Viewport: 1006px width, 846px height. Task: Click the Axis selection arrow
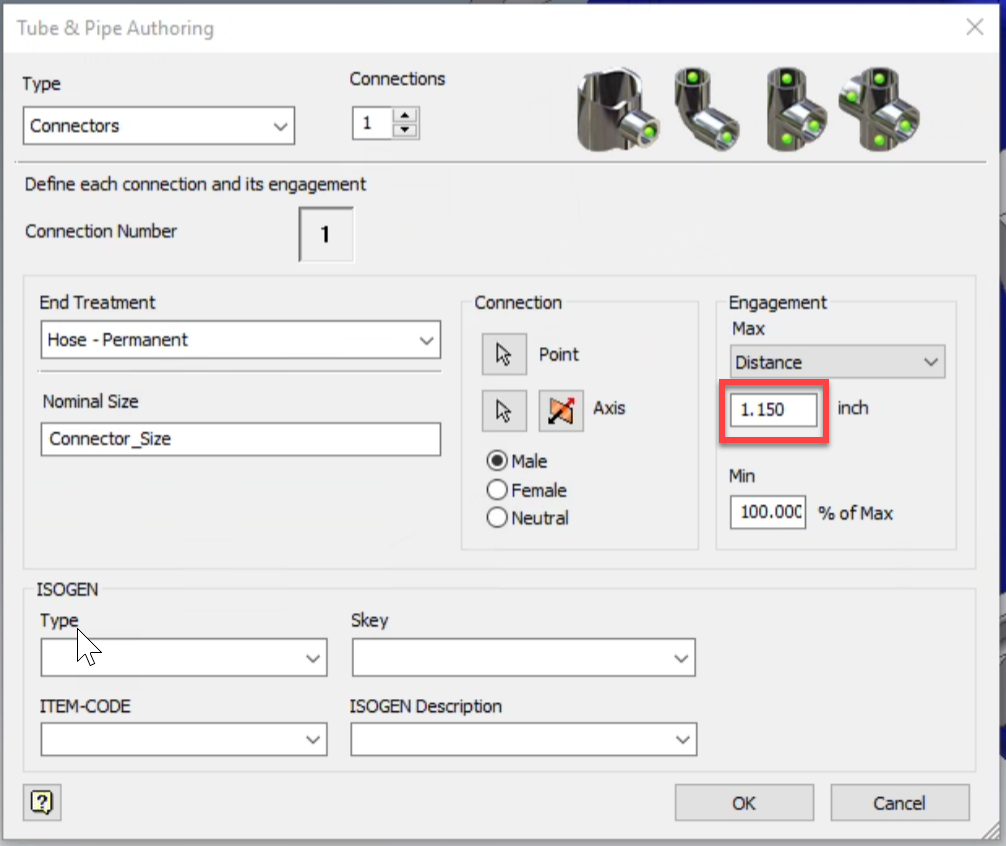point(504,410)
